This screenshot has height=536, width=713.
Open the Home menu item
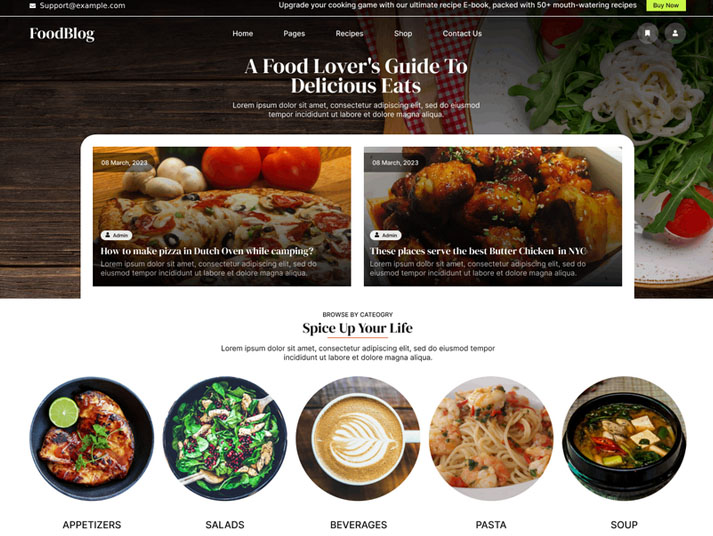click(x=242, y=34)
